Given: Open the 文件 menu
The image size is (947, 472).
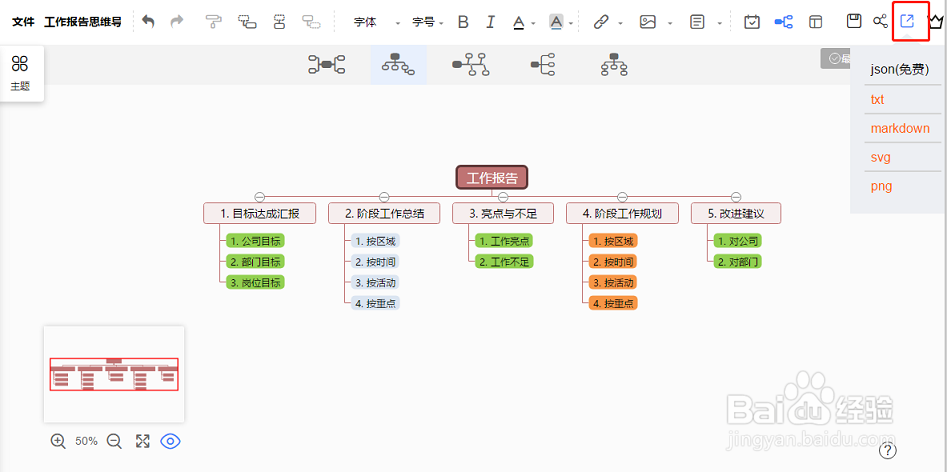Looking at the screenshot, I should coord(24,22).
